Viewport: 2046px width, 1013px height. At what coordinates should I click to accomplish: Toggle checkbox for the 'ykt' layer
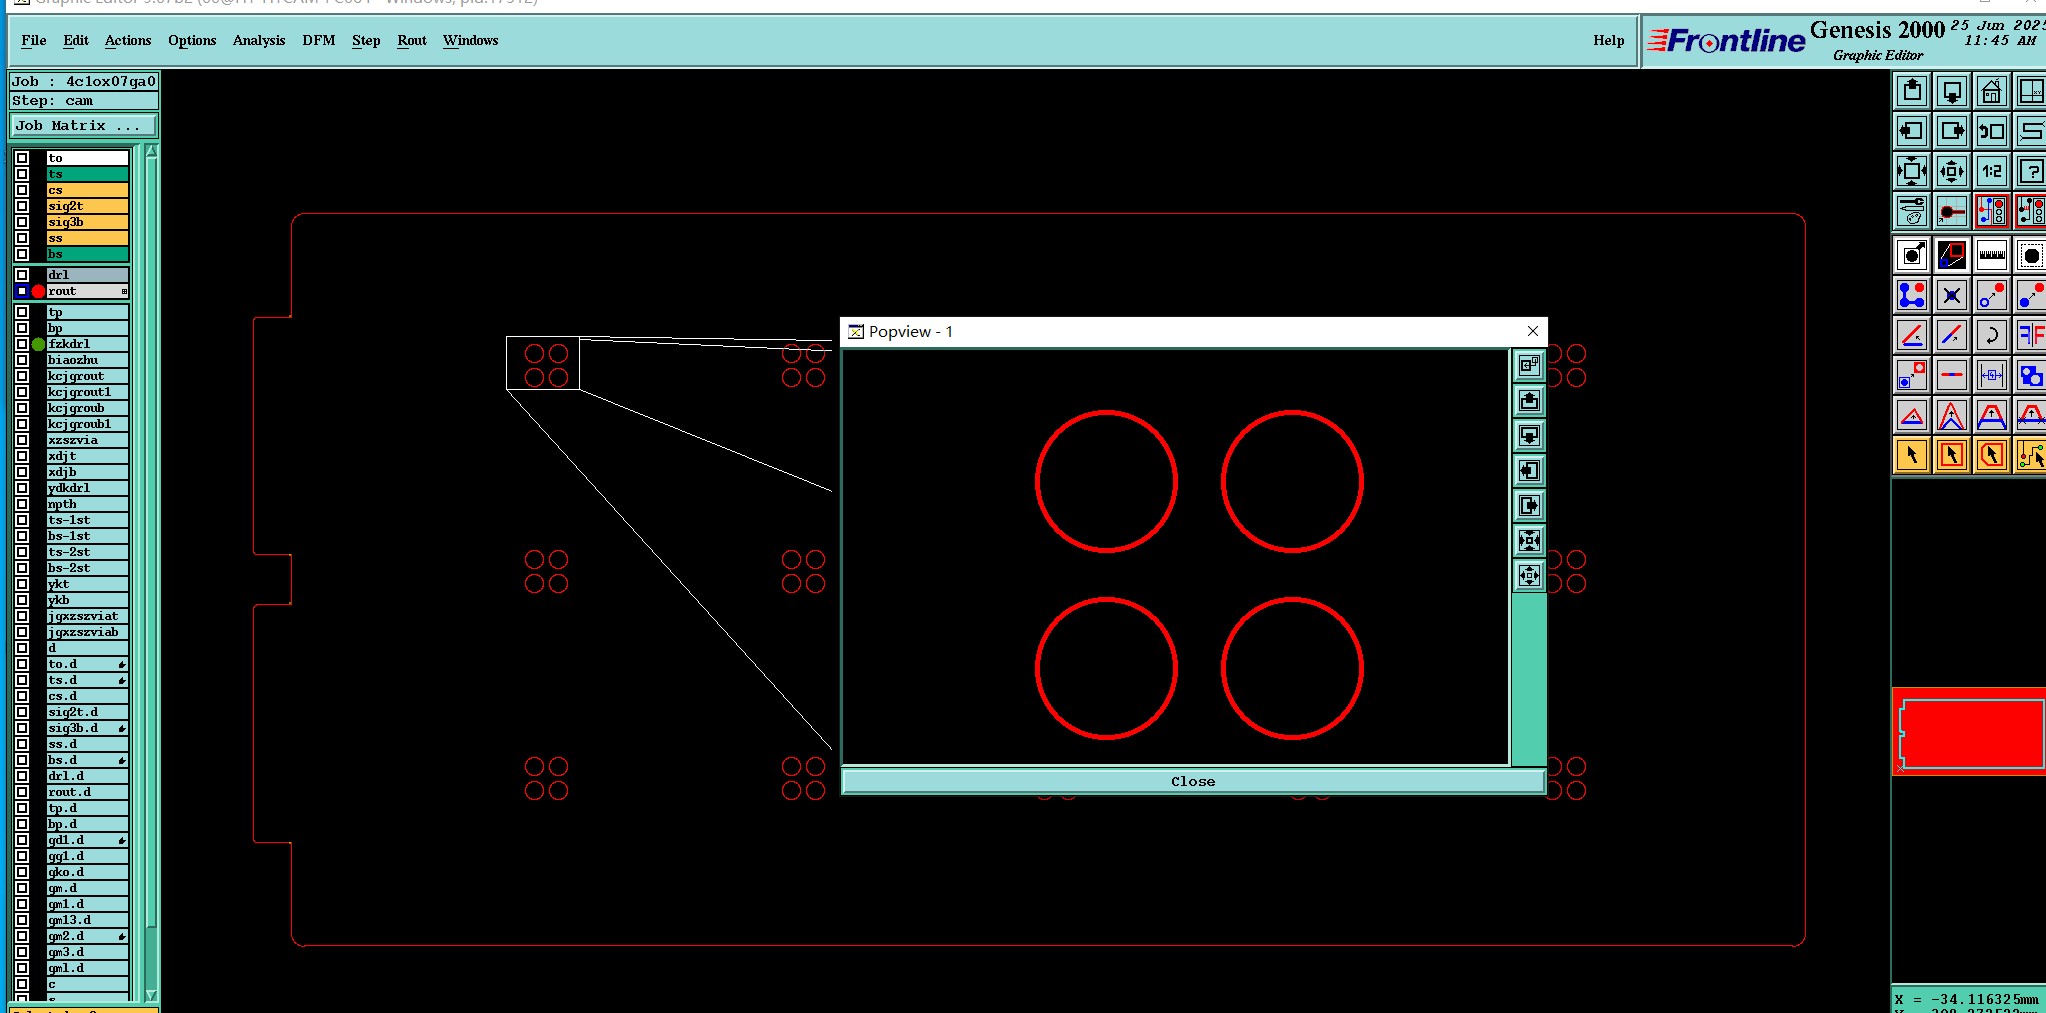pos(22,584)
